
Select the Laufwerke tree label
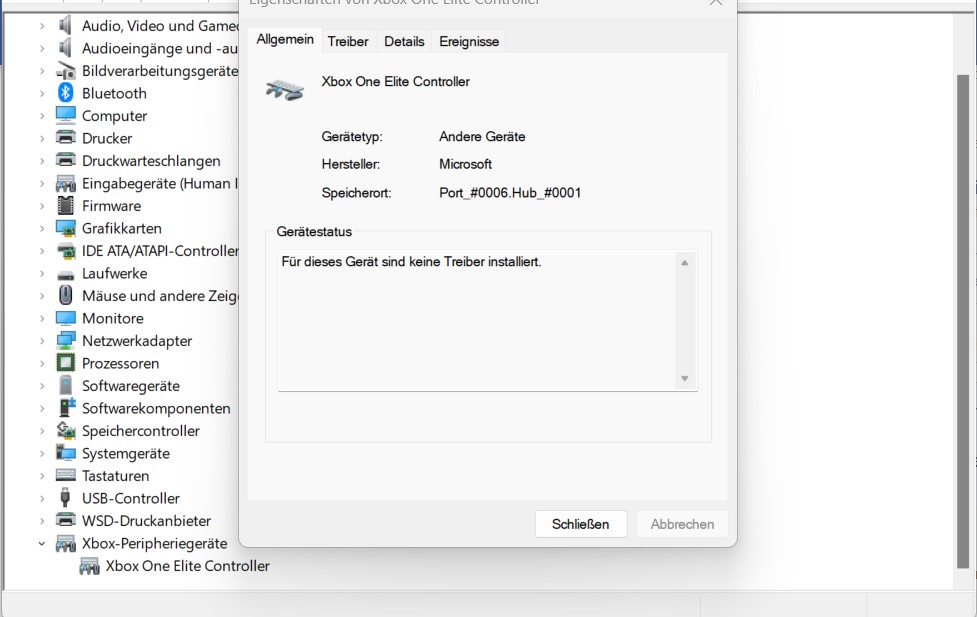click(115, 274)
